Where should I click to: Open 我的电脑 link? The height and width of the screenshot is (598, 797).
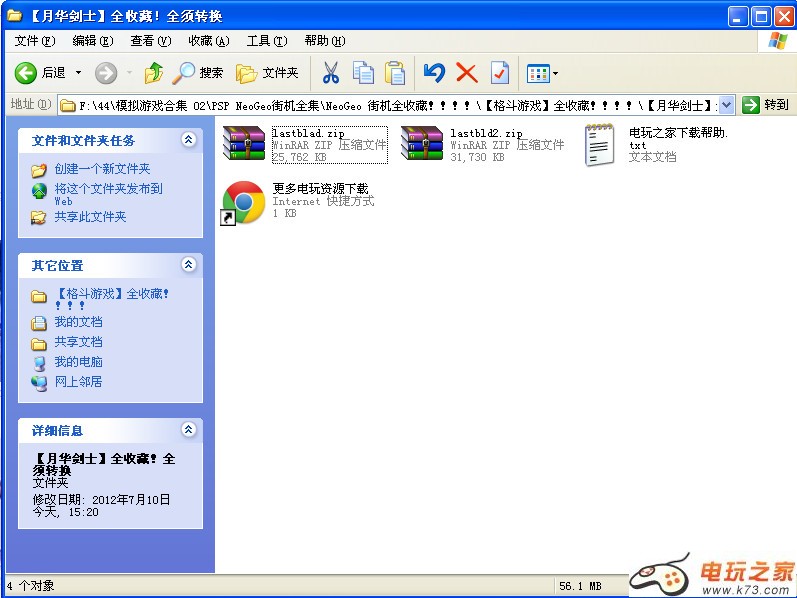pyautogui.click(x=78, y=362)
